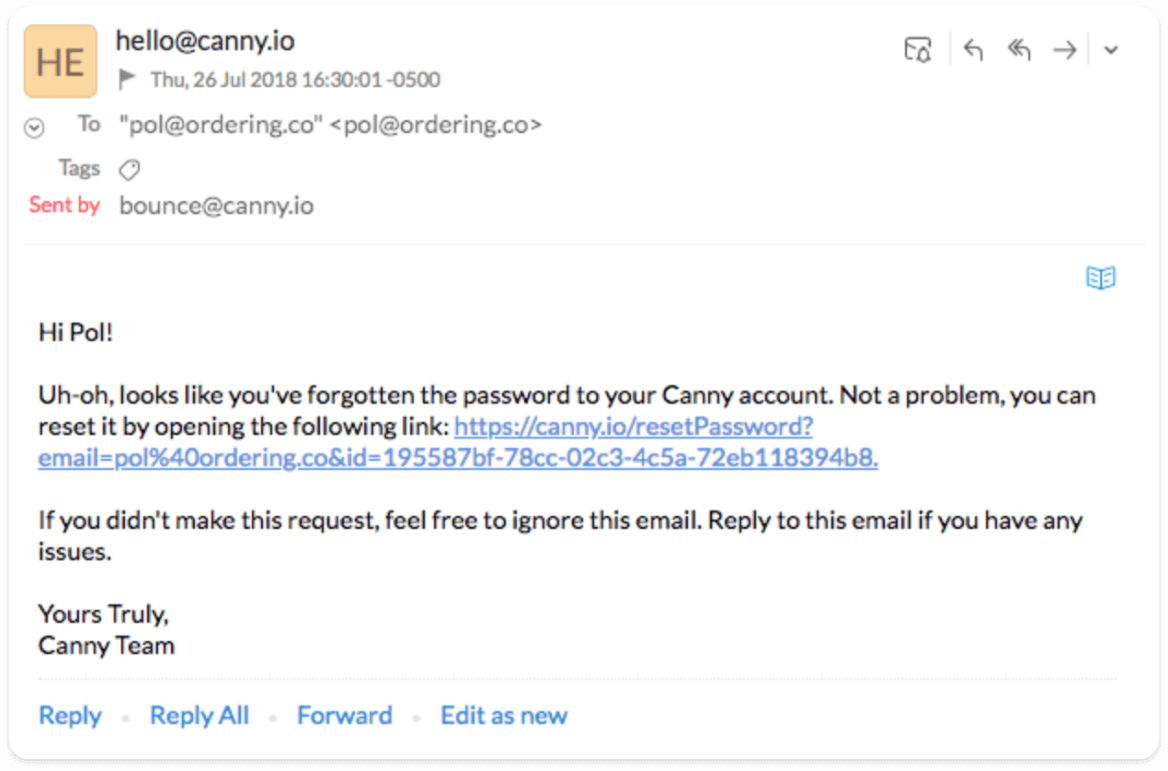Viewport: 1168px width, 771px height.
Task: Click the Tags label
Action: 79,168
